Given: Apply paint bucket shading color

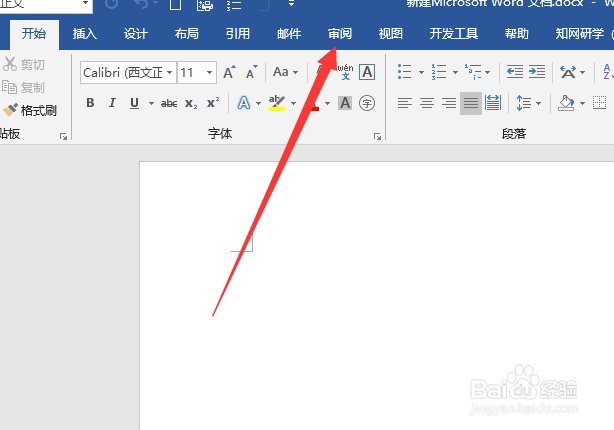Looking at the screenshot, I should tap(566, 103).
